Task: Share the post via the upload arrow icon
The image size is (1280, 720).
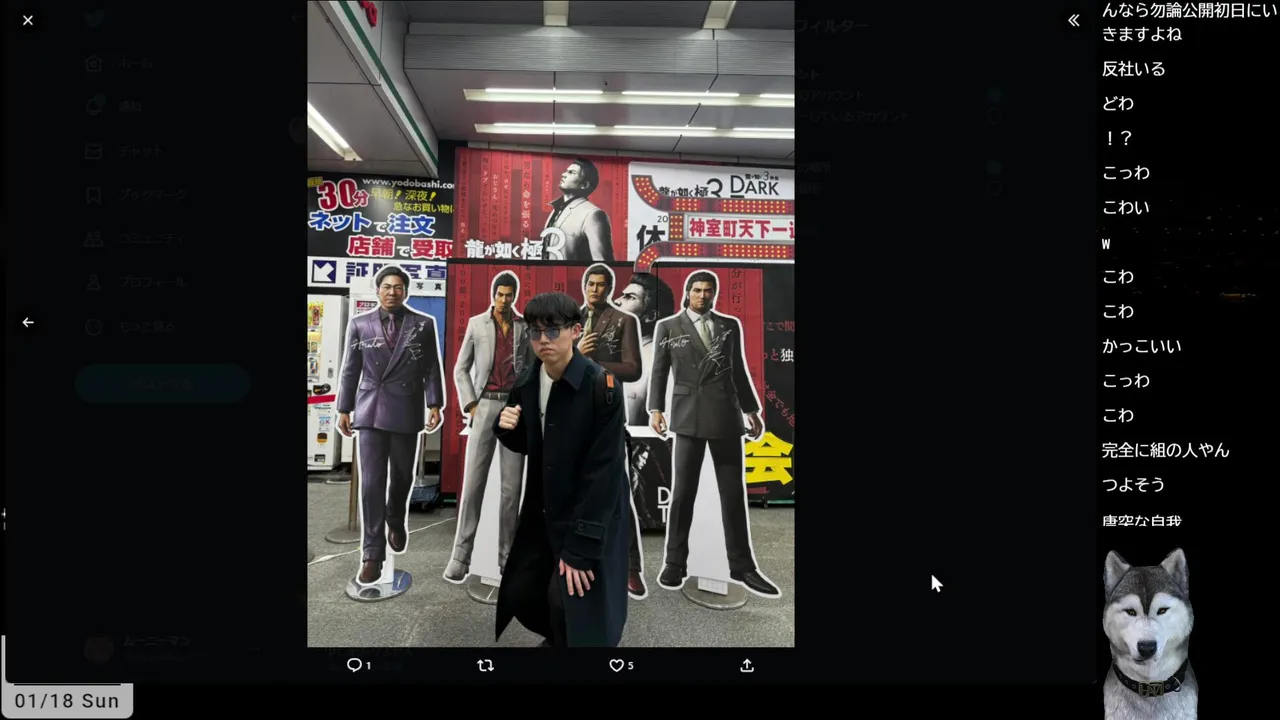Action: coord(747,665)
